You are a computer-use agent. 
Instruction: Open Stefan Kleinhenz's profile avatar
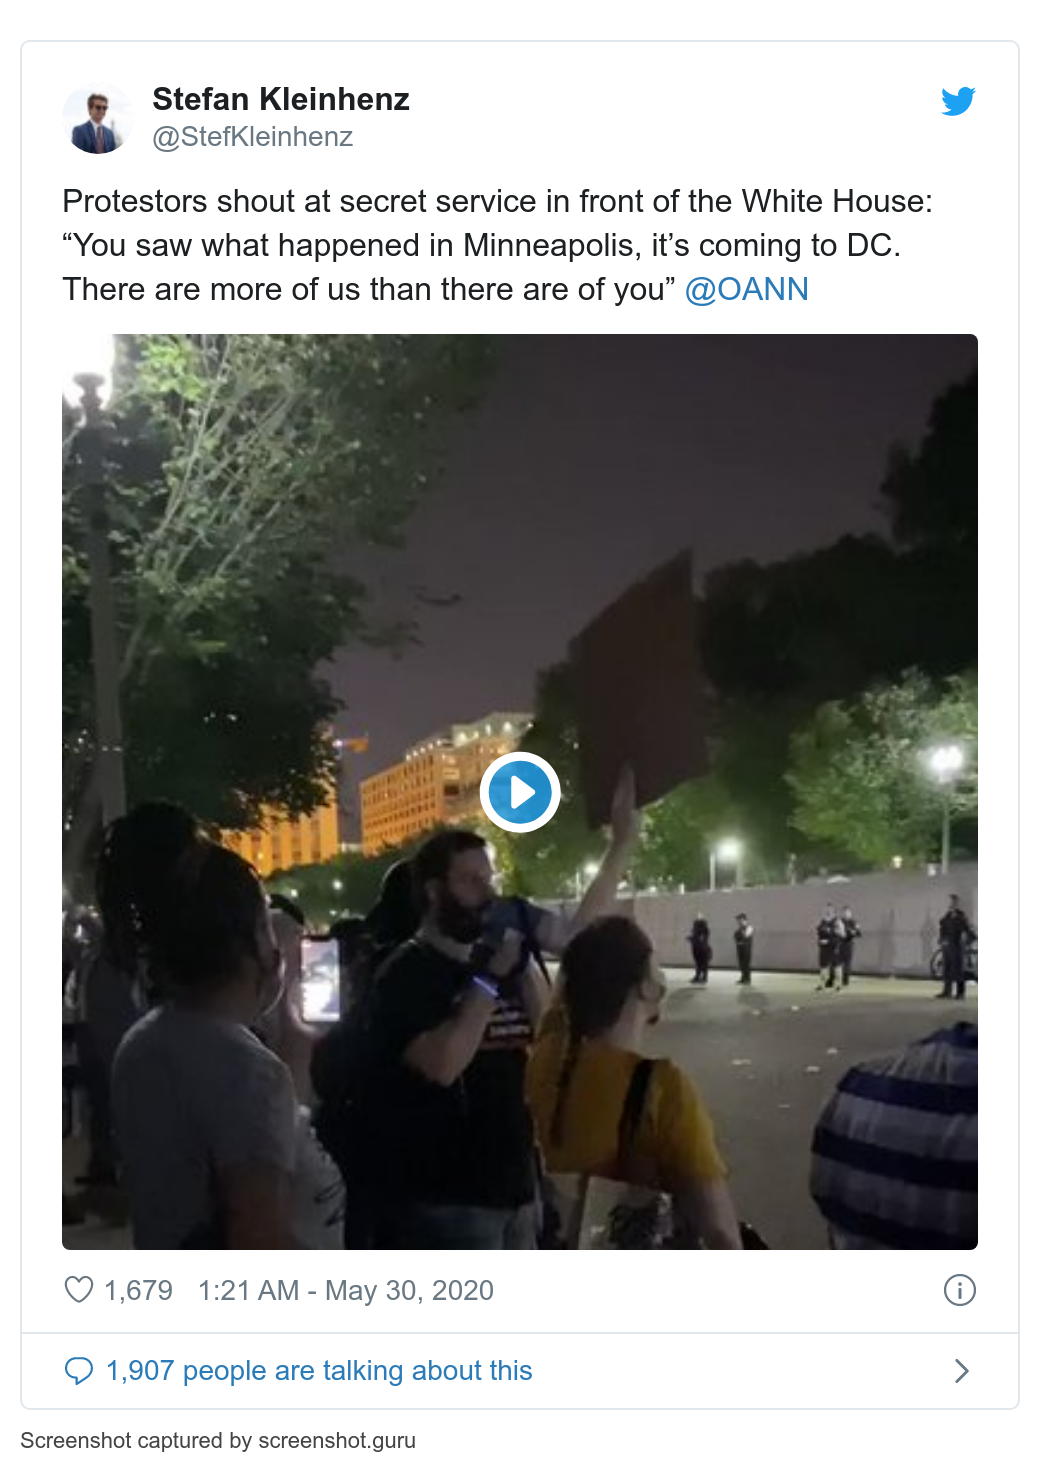click(x=98, y=118)
